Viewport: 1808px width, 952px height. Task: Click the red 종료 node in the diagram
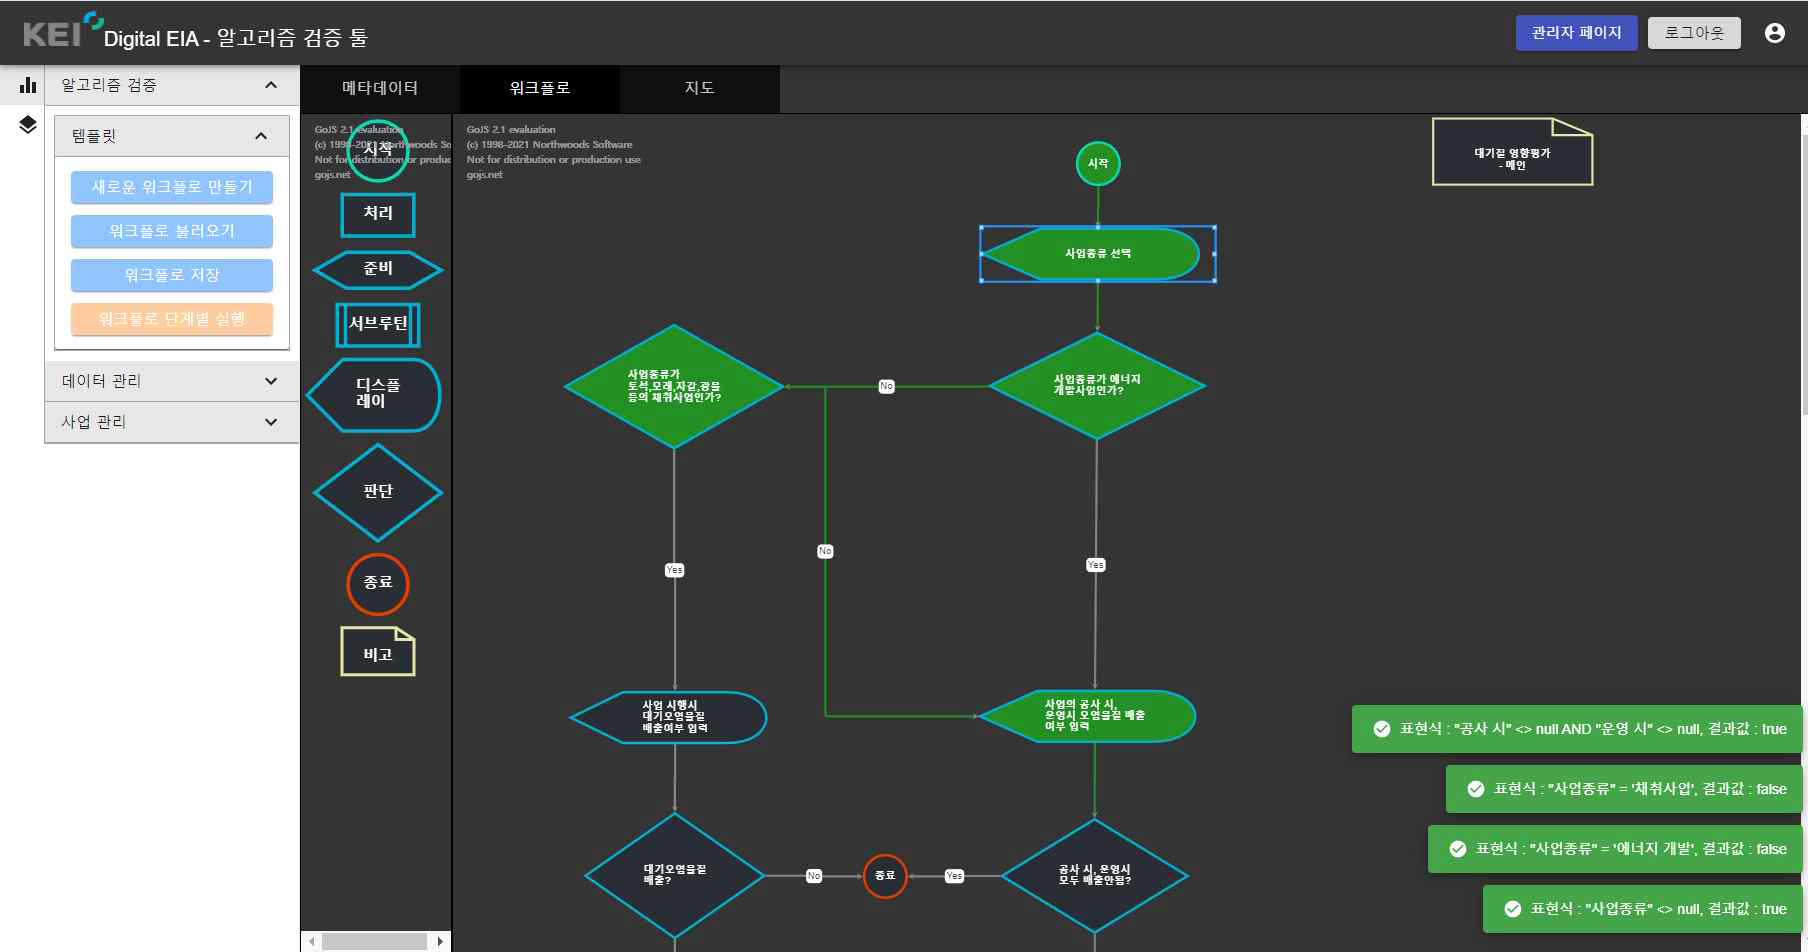click(x=885, y=876)
